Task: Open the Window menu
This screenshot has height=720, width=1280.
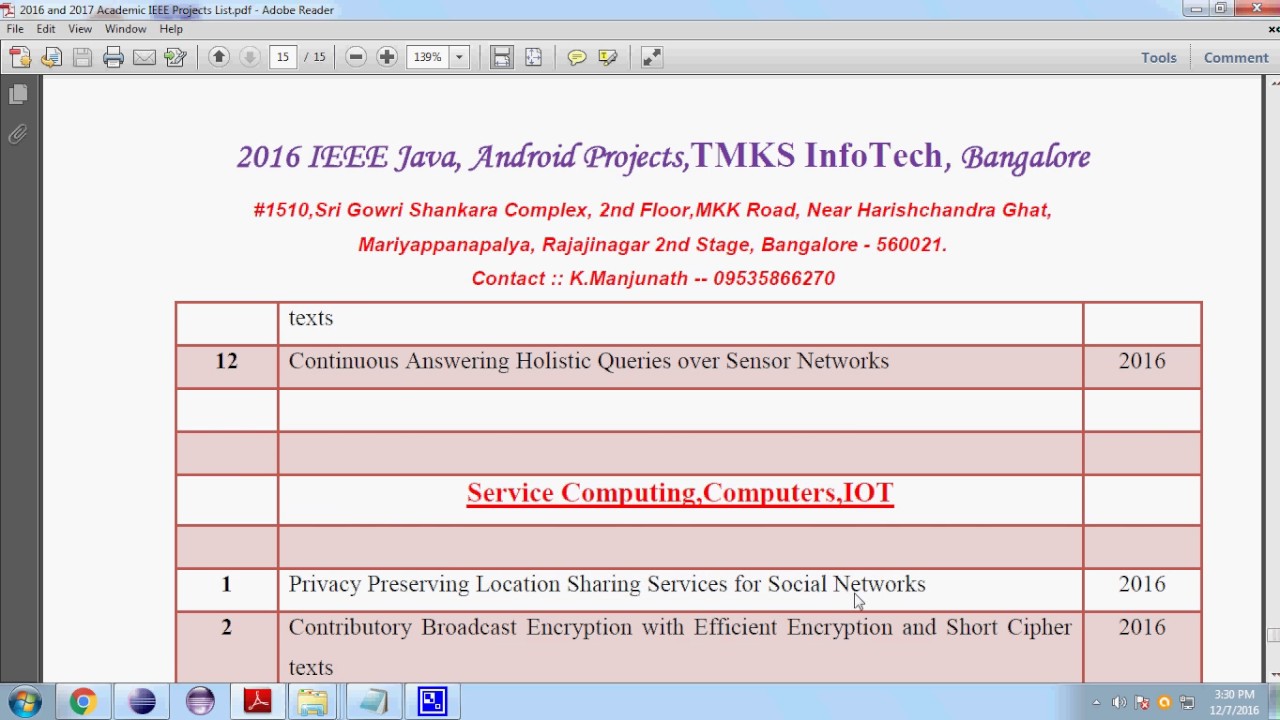Action: point(125,29)
